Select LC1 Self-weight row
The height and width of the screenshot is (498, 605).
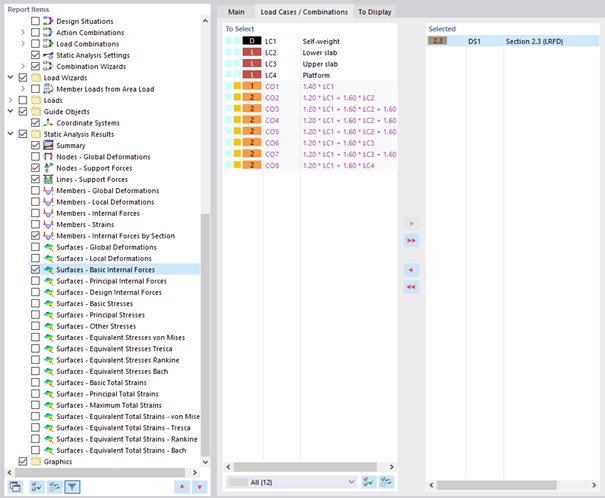click(310, 41)
